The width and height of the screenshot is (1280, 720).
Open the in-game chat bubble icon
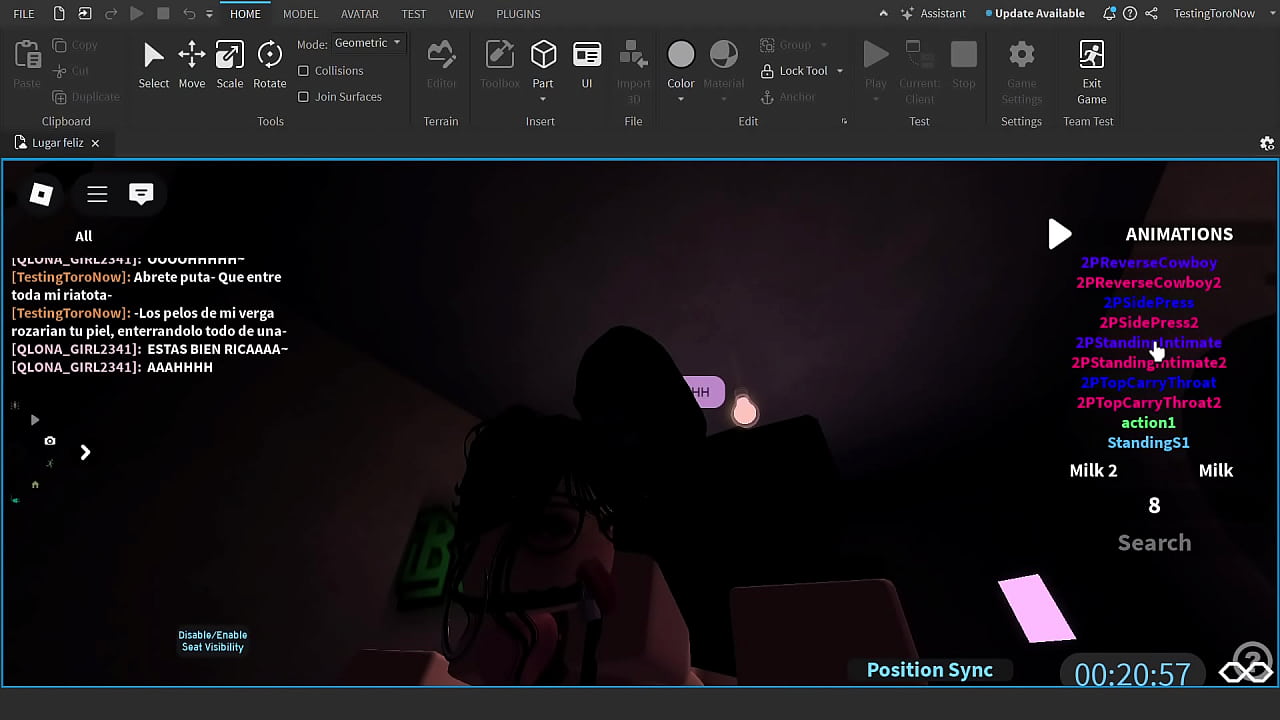[141, 194]
